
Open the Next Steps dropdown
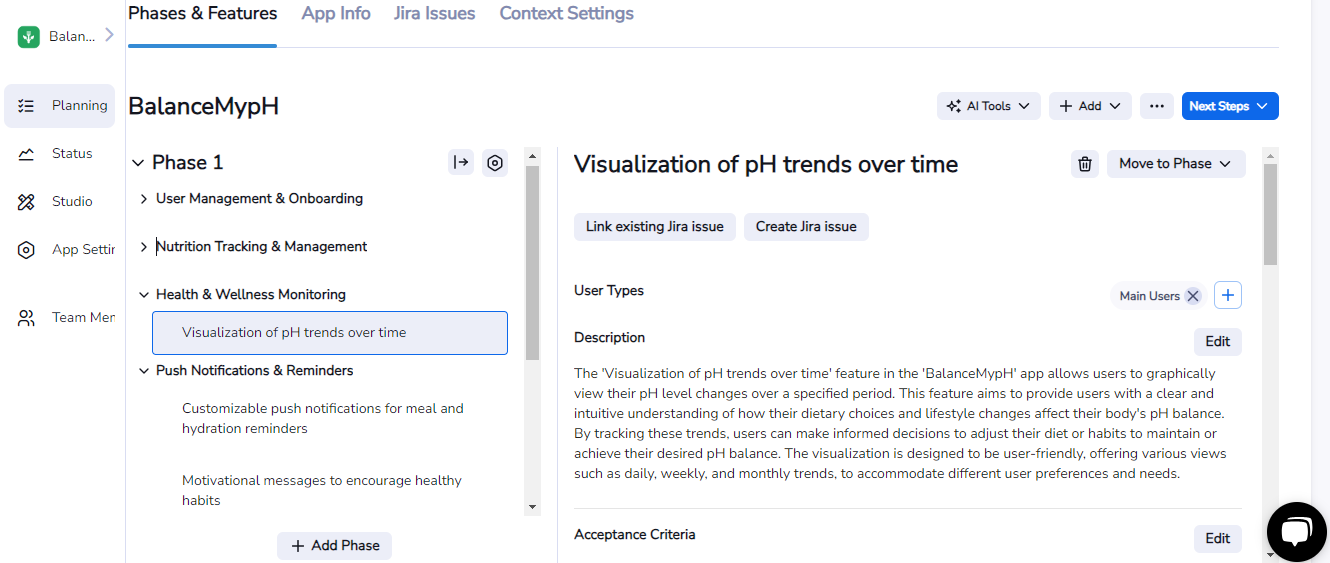tap(1230, 106)
